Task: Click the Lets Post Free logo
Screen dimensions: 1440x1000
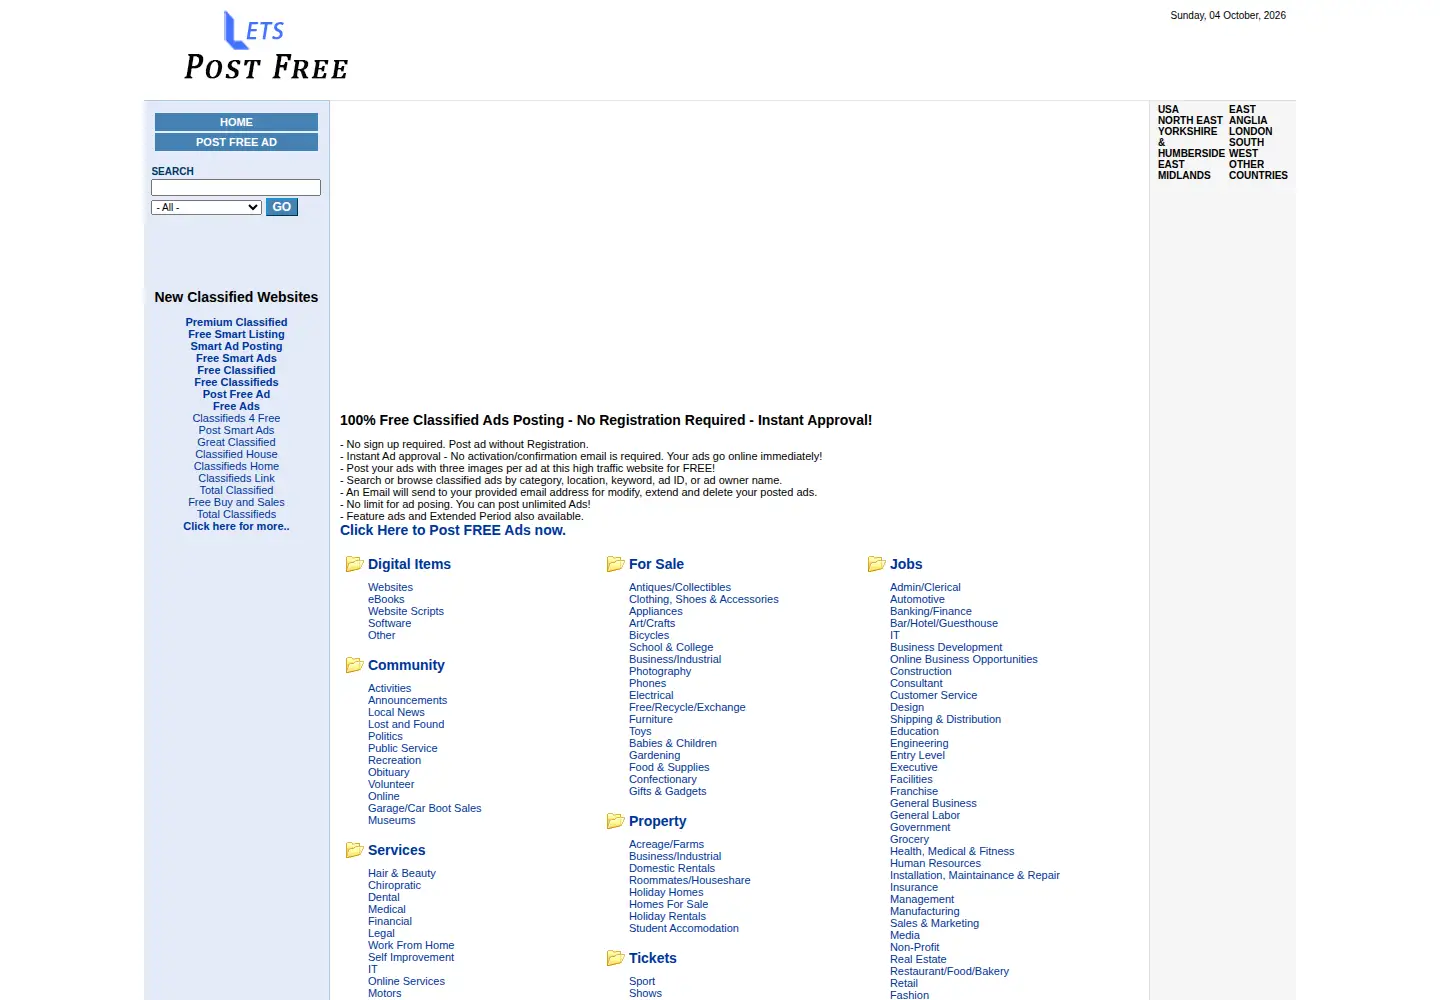Action: (x=266, y=46)
